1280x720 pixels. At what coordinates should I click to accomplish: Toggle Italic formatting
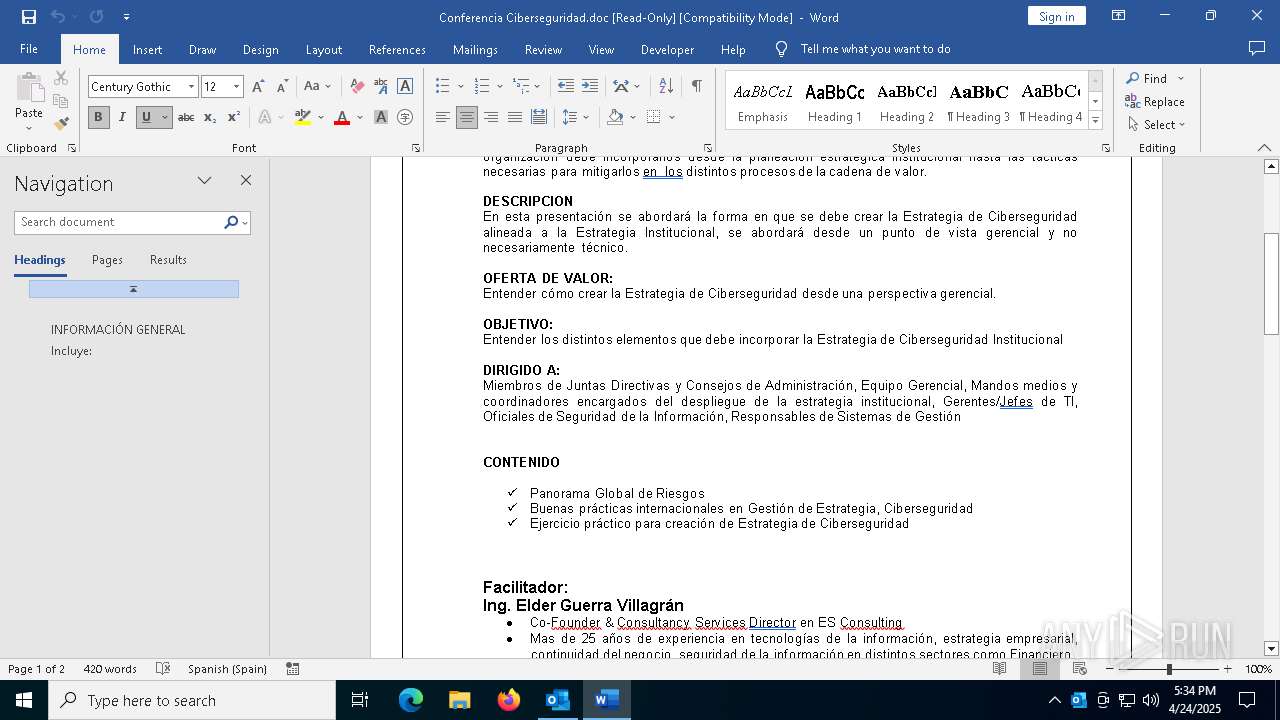[x=122, y=117]
